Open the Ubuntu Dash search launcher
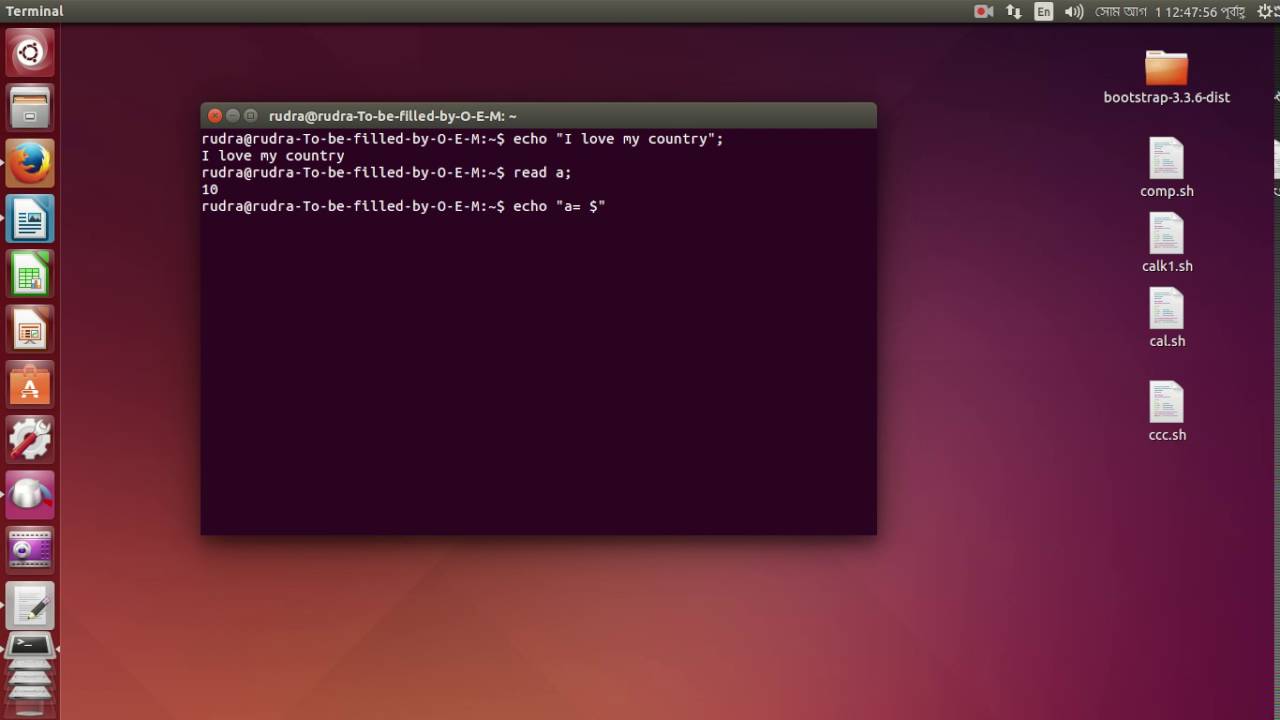Image resolution: width=1280 pixels, height=720 pixels. (x=30, y=53)
